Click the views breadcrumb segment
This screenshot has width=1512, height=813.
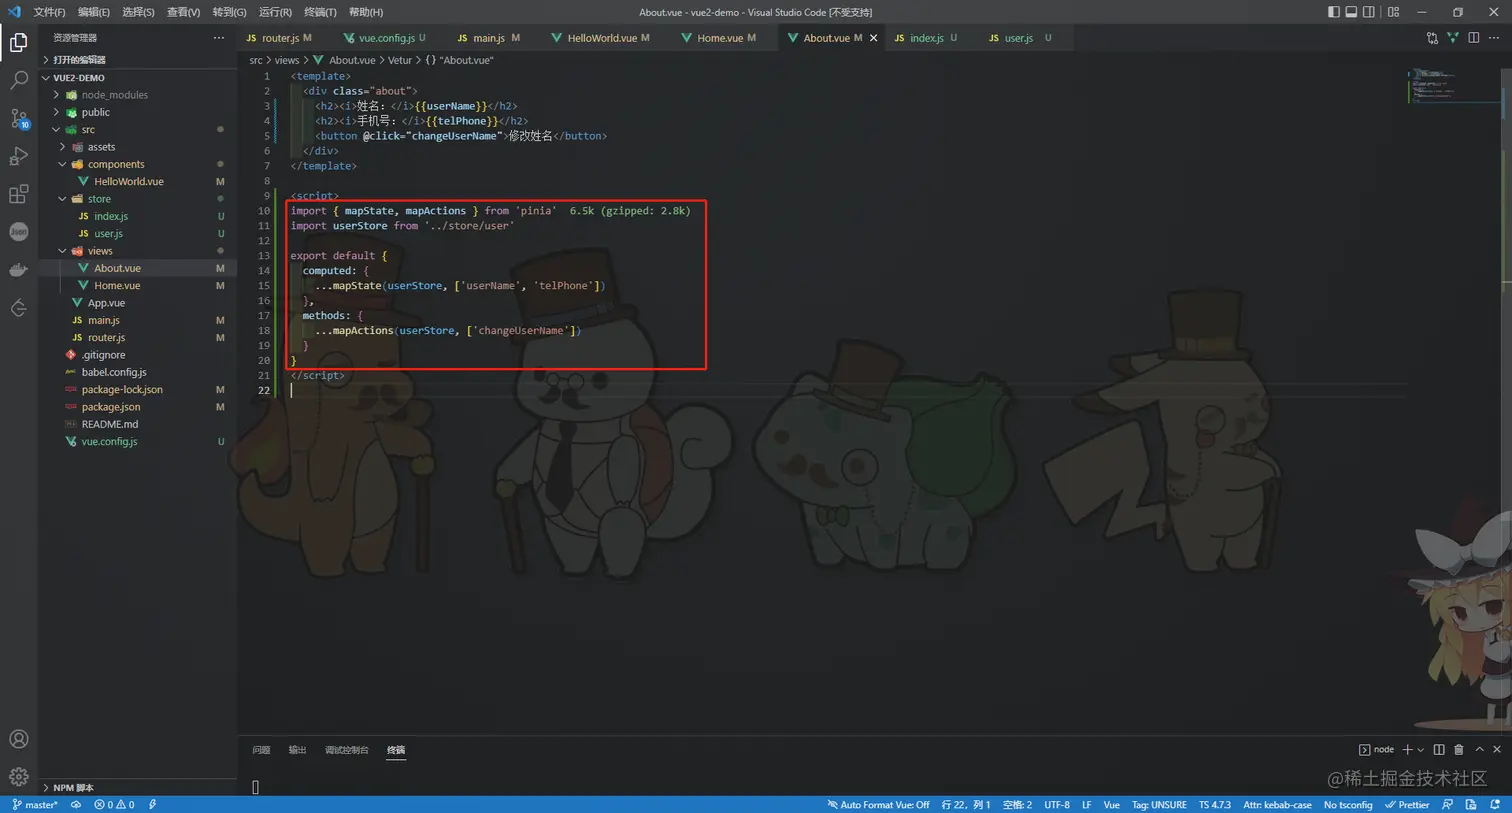[287, 60]
